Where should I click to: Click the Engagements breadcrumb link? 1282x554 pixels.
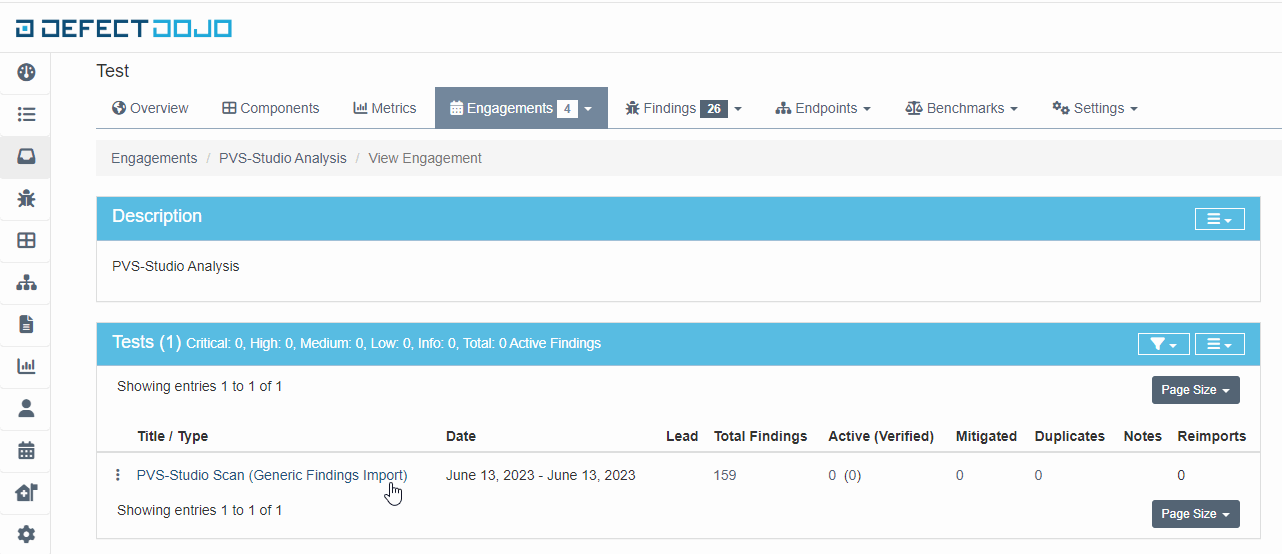(154, 158)
